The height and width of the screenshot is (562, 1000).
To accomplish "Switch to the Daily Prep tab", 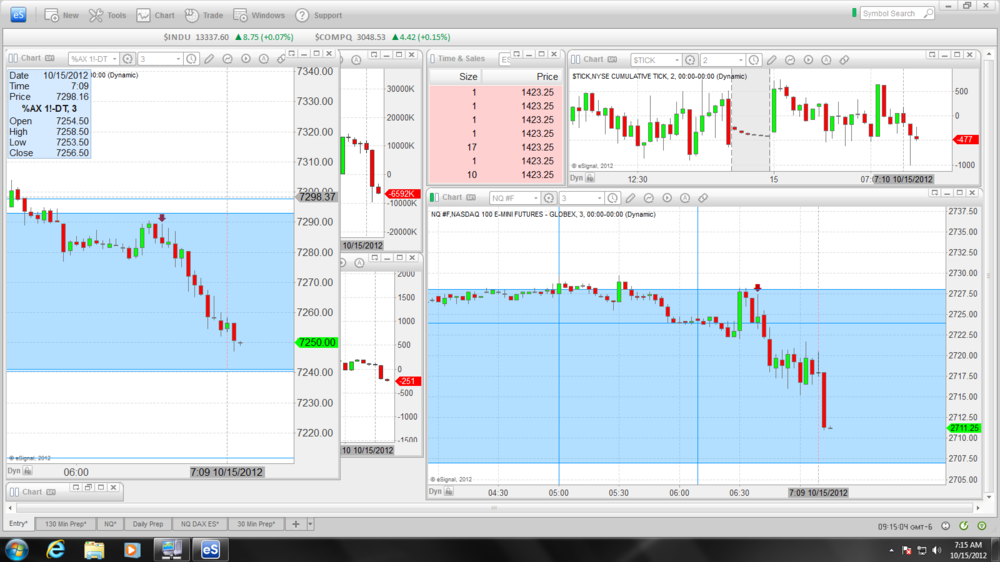I will tap(148, 524).
